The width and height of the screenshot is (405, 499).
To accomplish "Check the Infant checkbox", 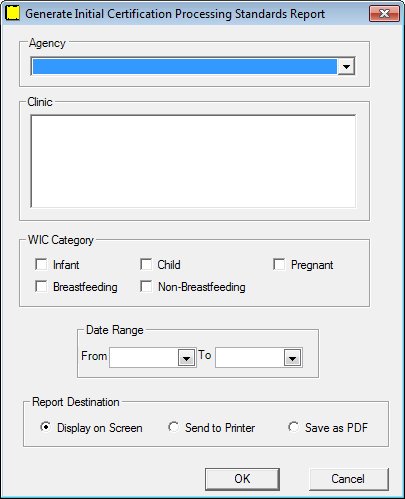I will [41, 264].
